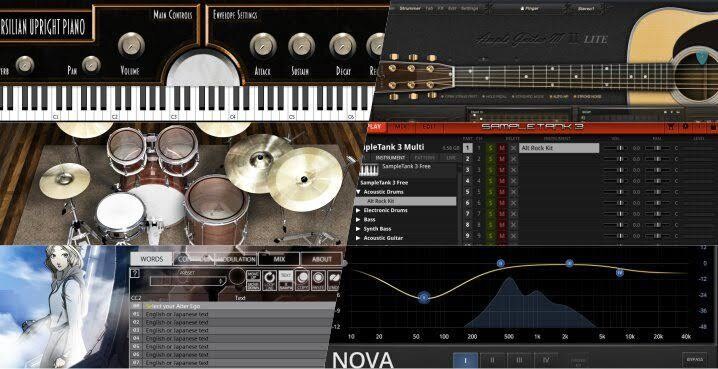Screen dimensions: 718x369
Task: Select the third EQ band node in Nova
Action: click(569, 263)
